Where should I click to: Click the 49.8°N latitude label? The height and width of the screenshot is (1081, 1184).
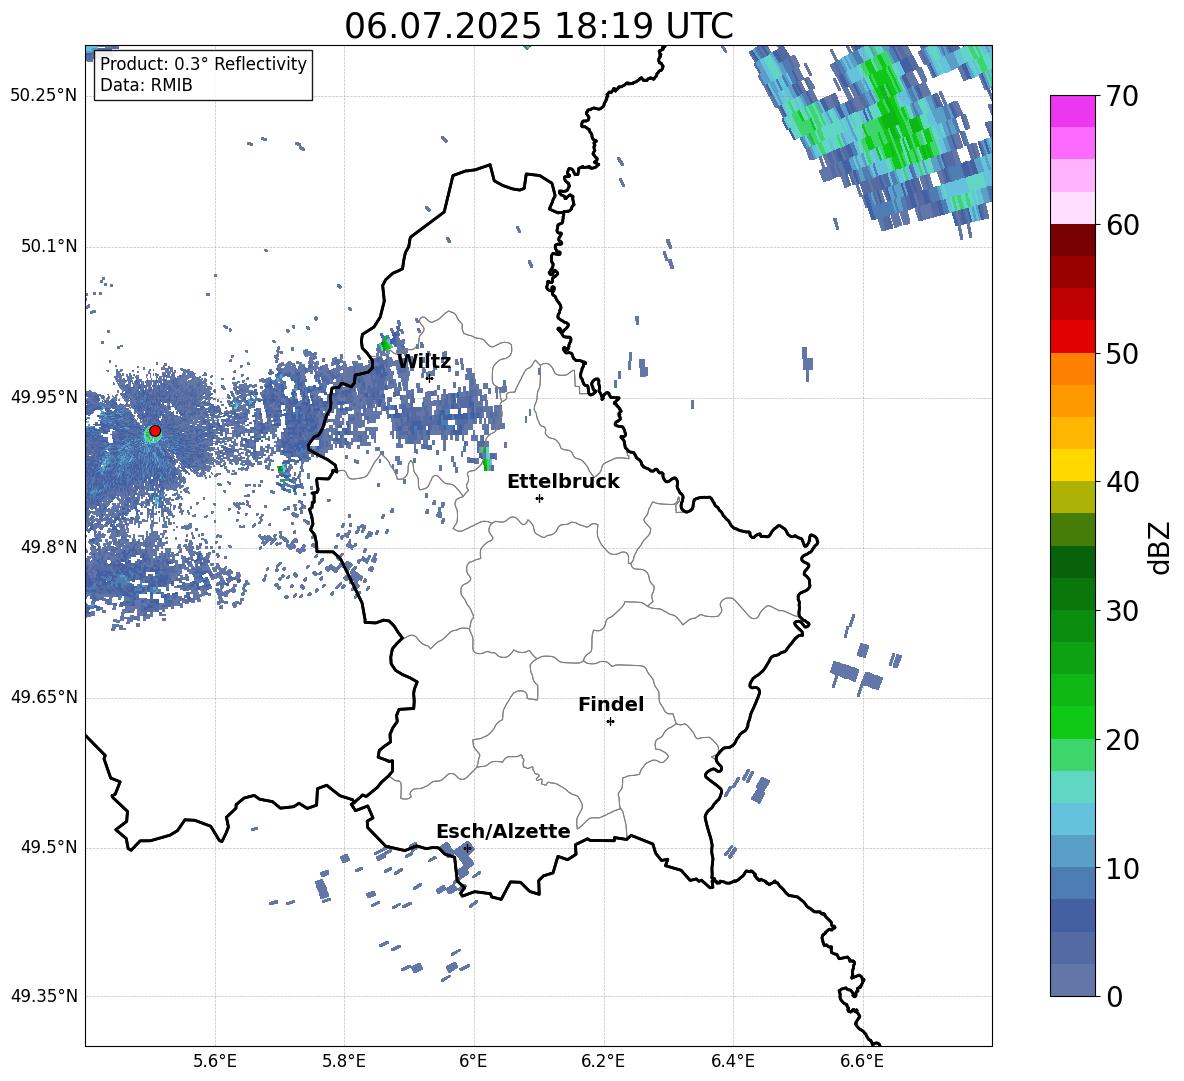click(50, 547)
